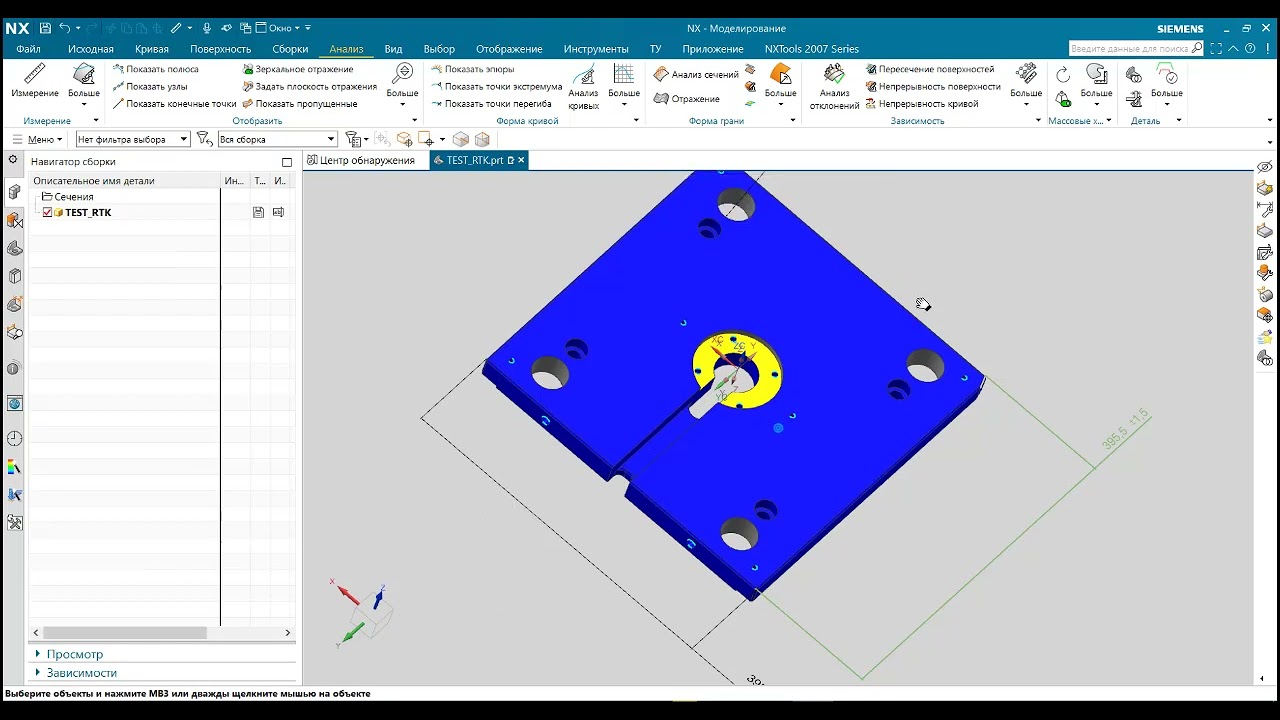Click Показать конечные точки command
The image size is (1280, 720).
click(174, 103)
